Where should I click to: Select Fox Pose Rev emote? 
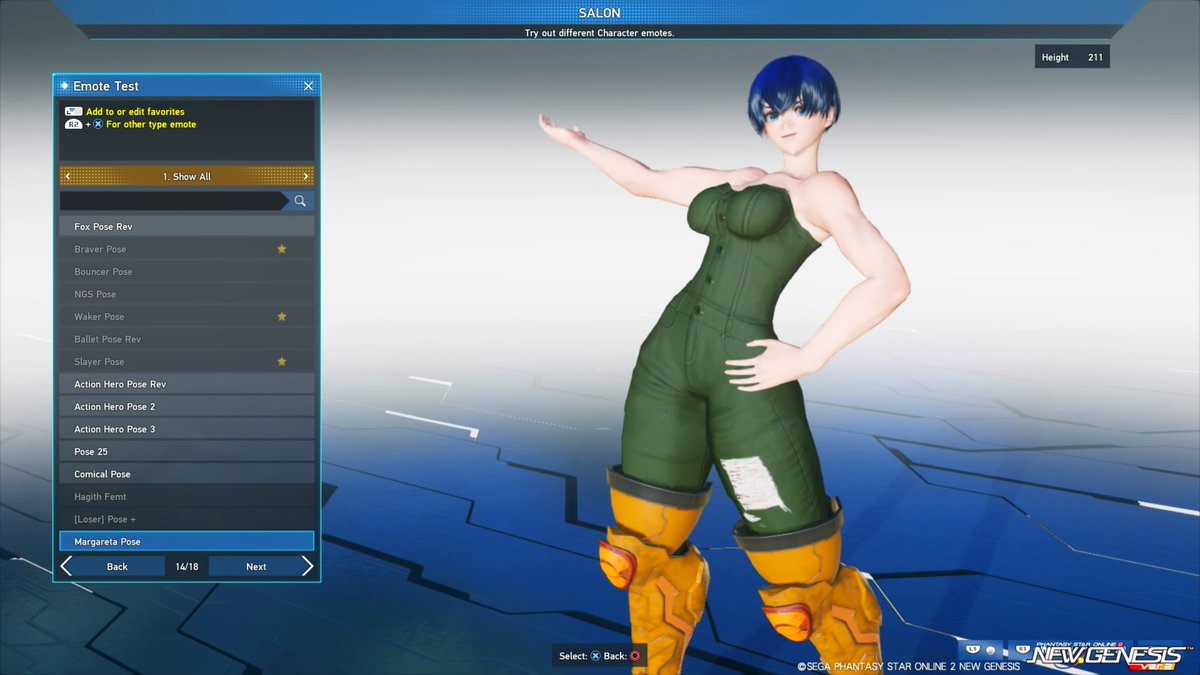187,227
